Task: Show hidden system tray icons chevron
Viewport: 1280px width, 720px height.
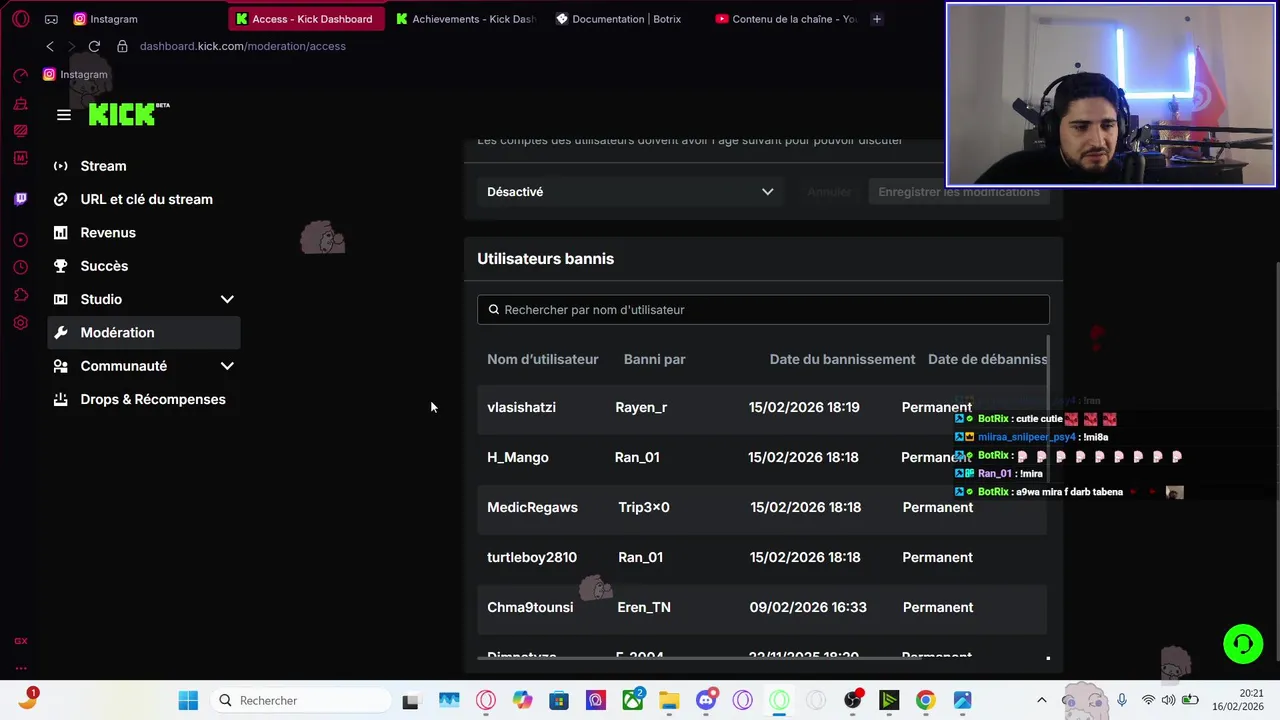Action: (x=1041, y=700)
